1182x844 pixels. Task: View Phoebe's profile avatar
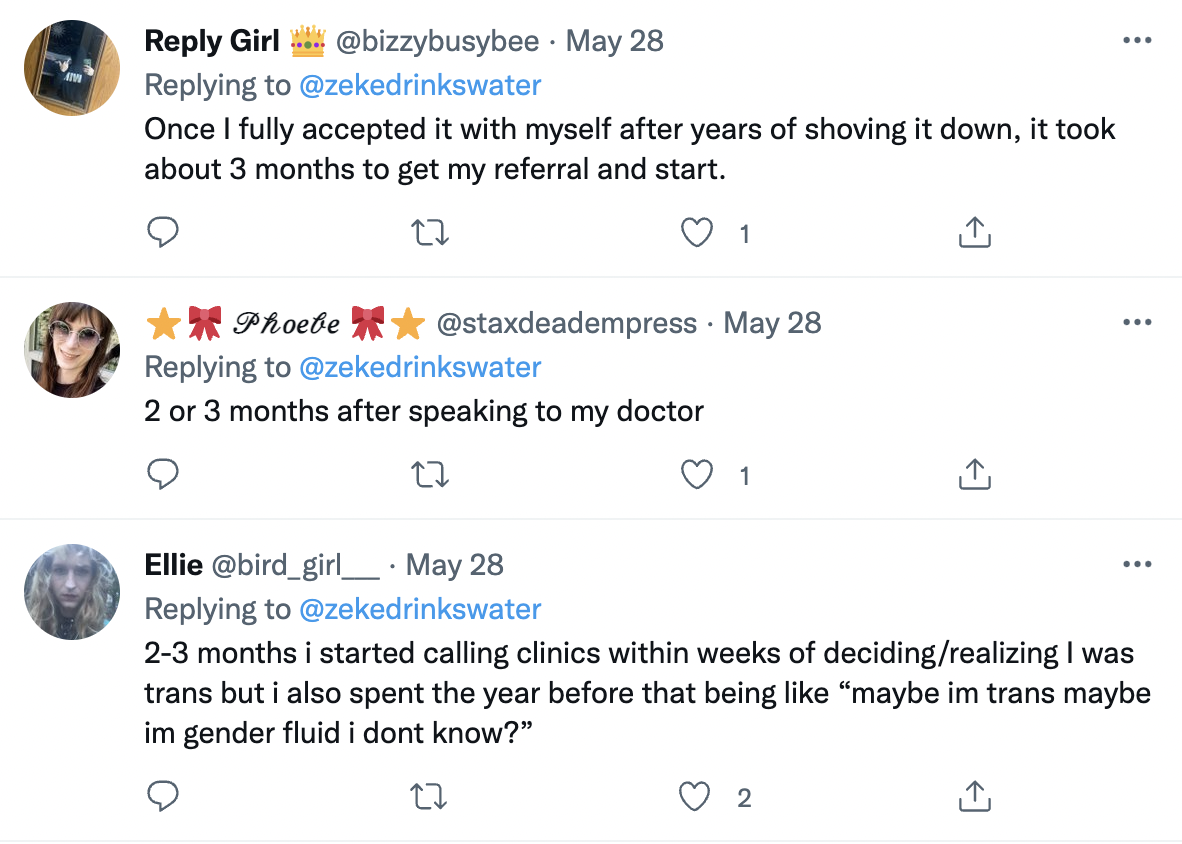(x=72, y=349)
